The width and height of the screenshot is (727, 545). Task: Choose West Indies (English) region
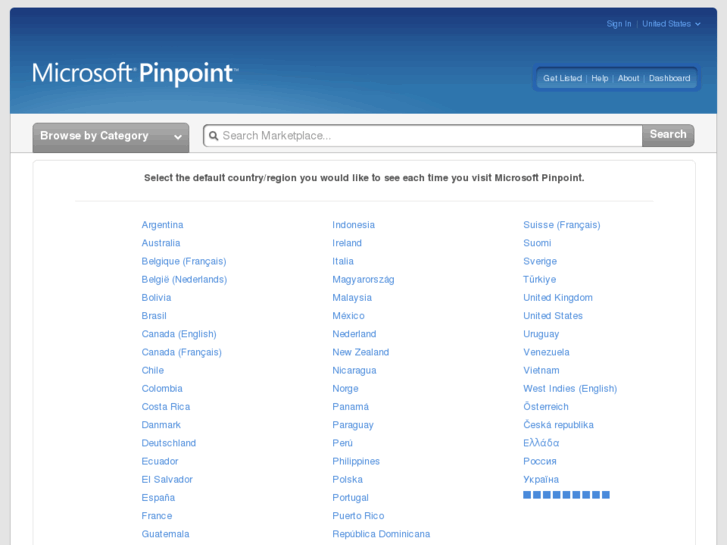click(x=570, y=389)
